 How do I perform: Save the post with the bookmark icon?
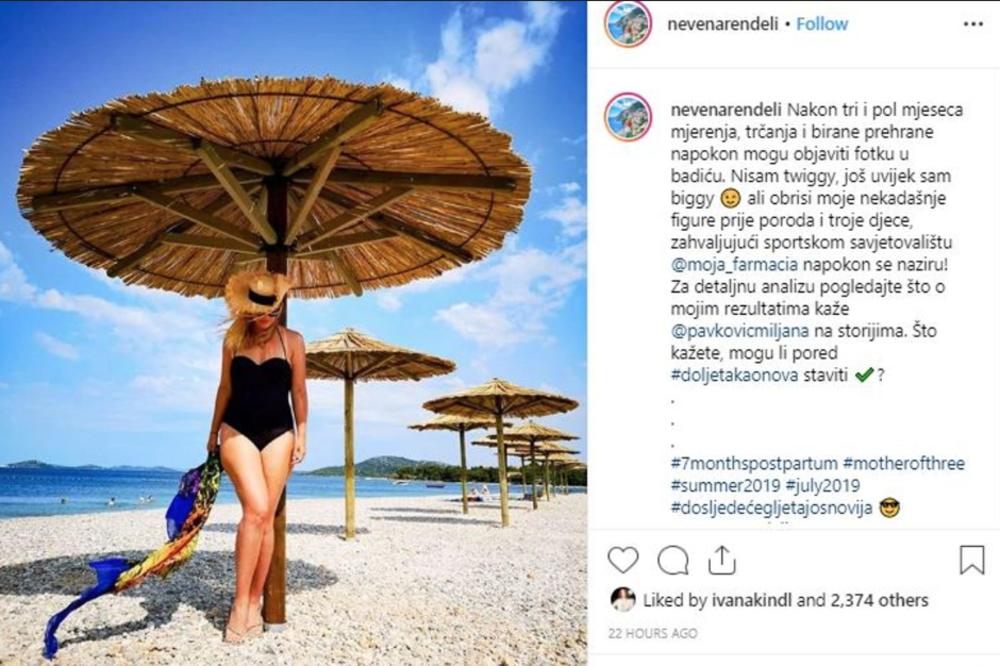[x=972, y=559]
